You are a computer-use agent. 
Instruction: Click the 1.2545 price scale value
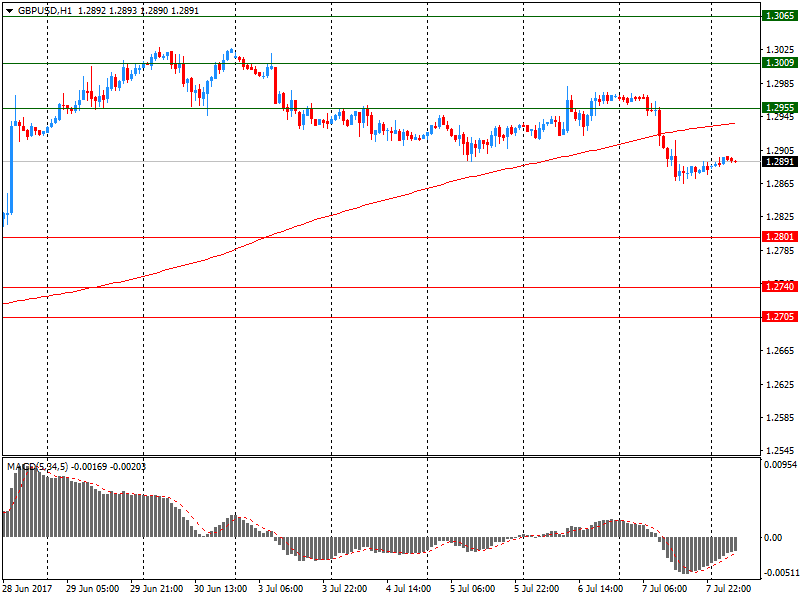pyautogui.click(x=780, y=451)
